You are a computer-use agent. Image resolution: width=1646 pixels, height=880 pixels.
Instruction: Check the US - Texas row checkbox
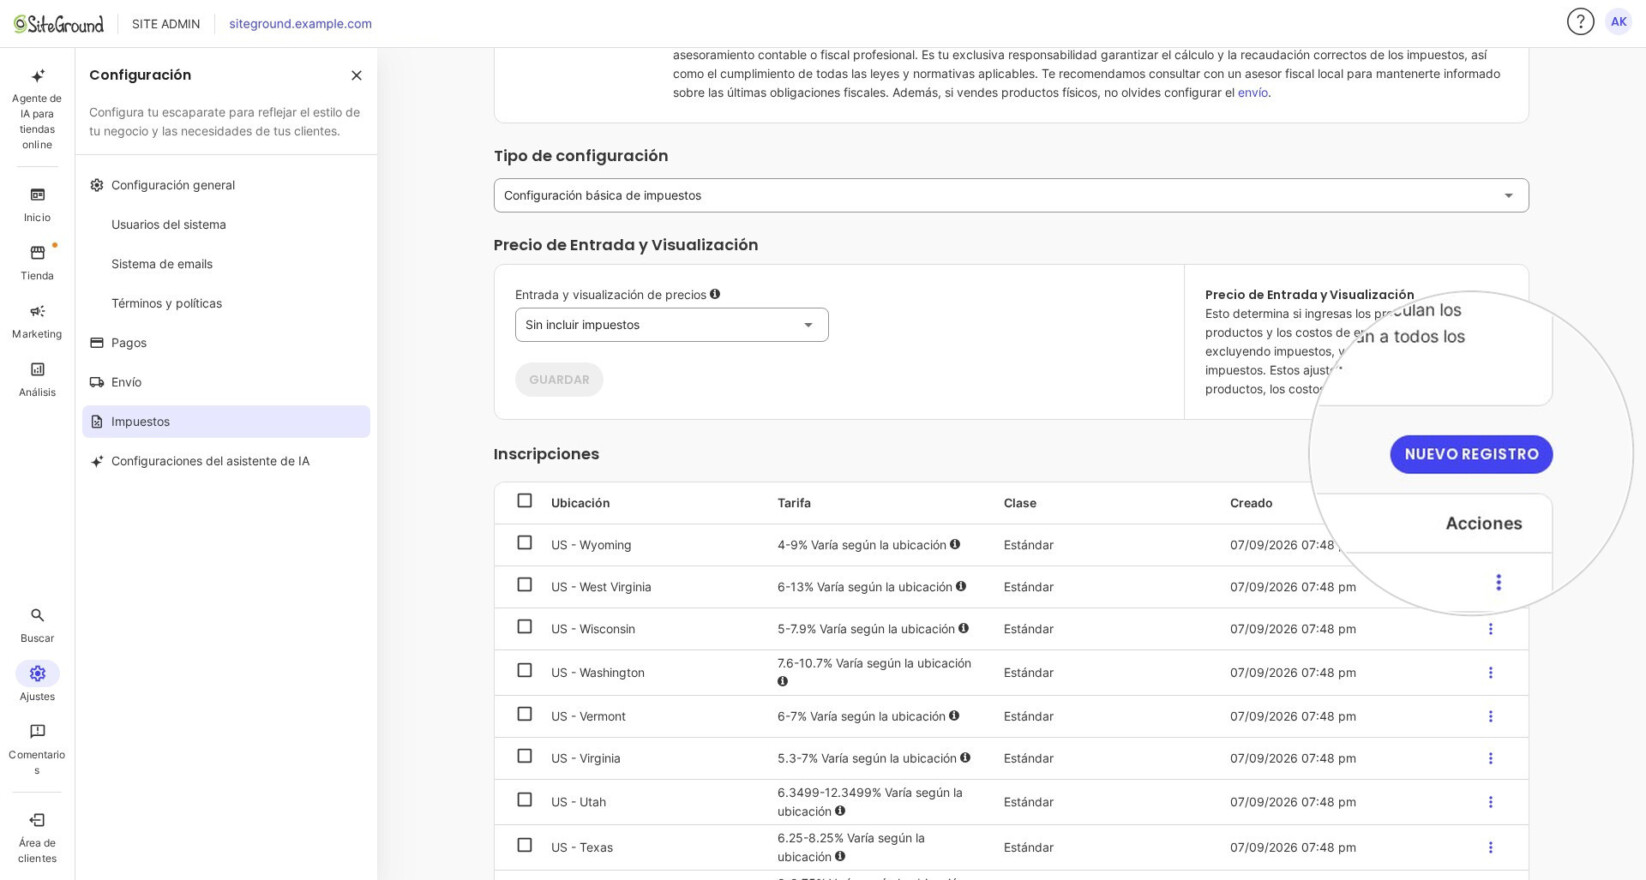pyautogui.click(x=524, y=846)
